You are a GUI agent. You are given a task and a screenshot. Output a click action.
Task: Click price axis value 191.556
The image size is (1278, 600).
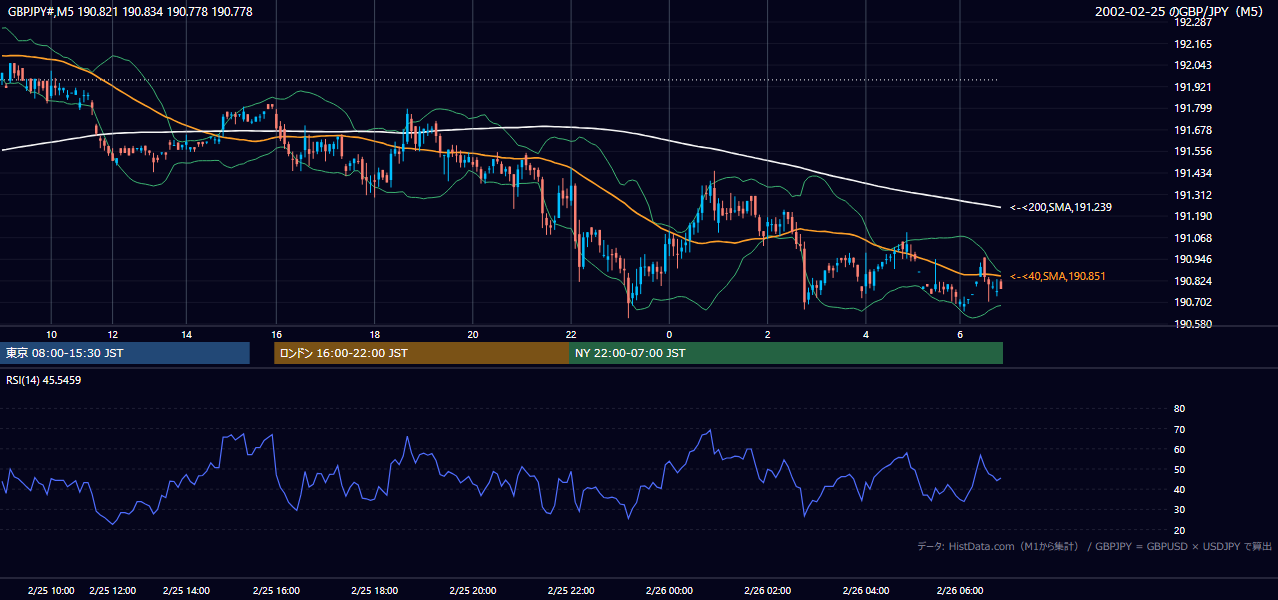[x=1193, y=151]
